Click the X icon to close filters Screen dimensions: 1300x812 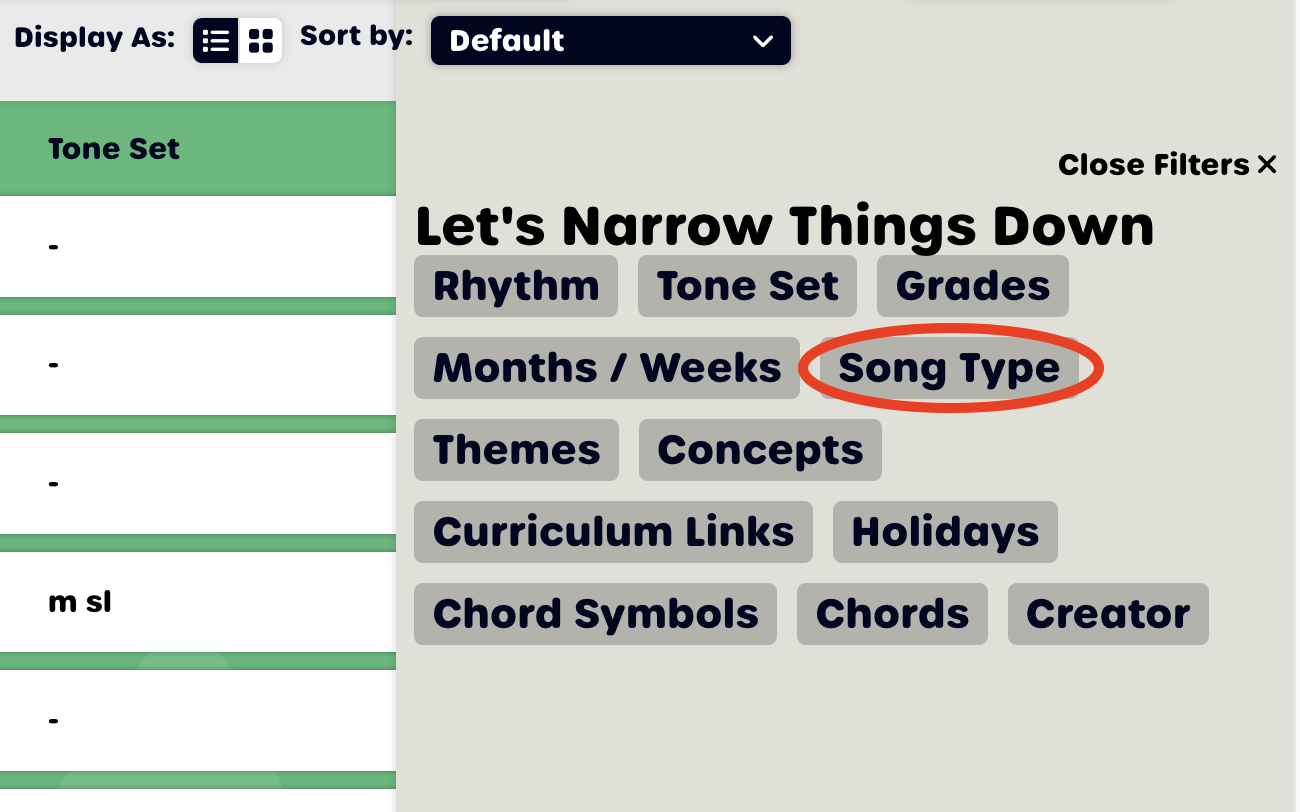click(1267, 164)
